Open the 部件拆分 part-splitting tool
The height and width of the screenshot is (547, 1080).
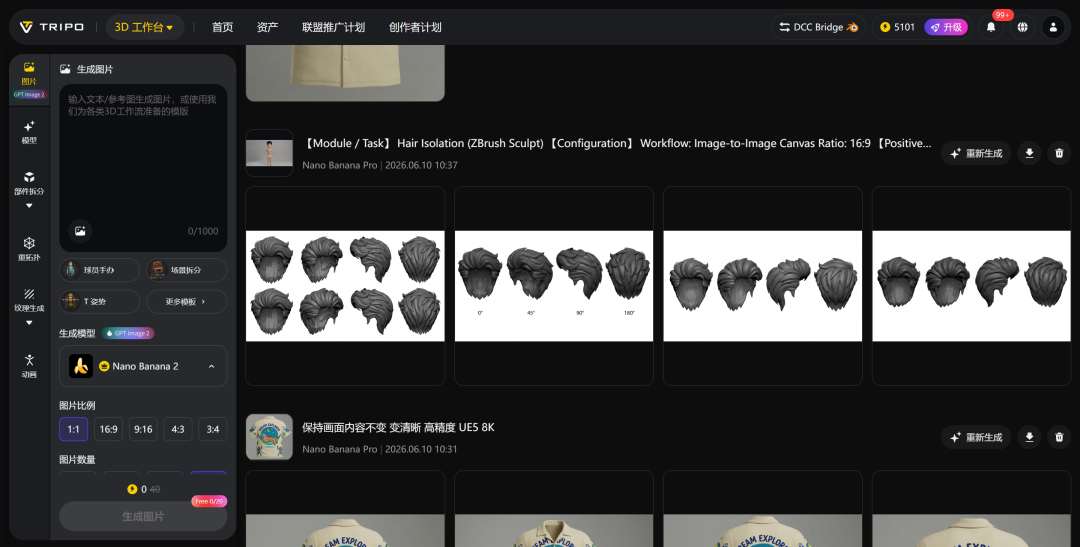click(x=29, y=183)
